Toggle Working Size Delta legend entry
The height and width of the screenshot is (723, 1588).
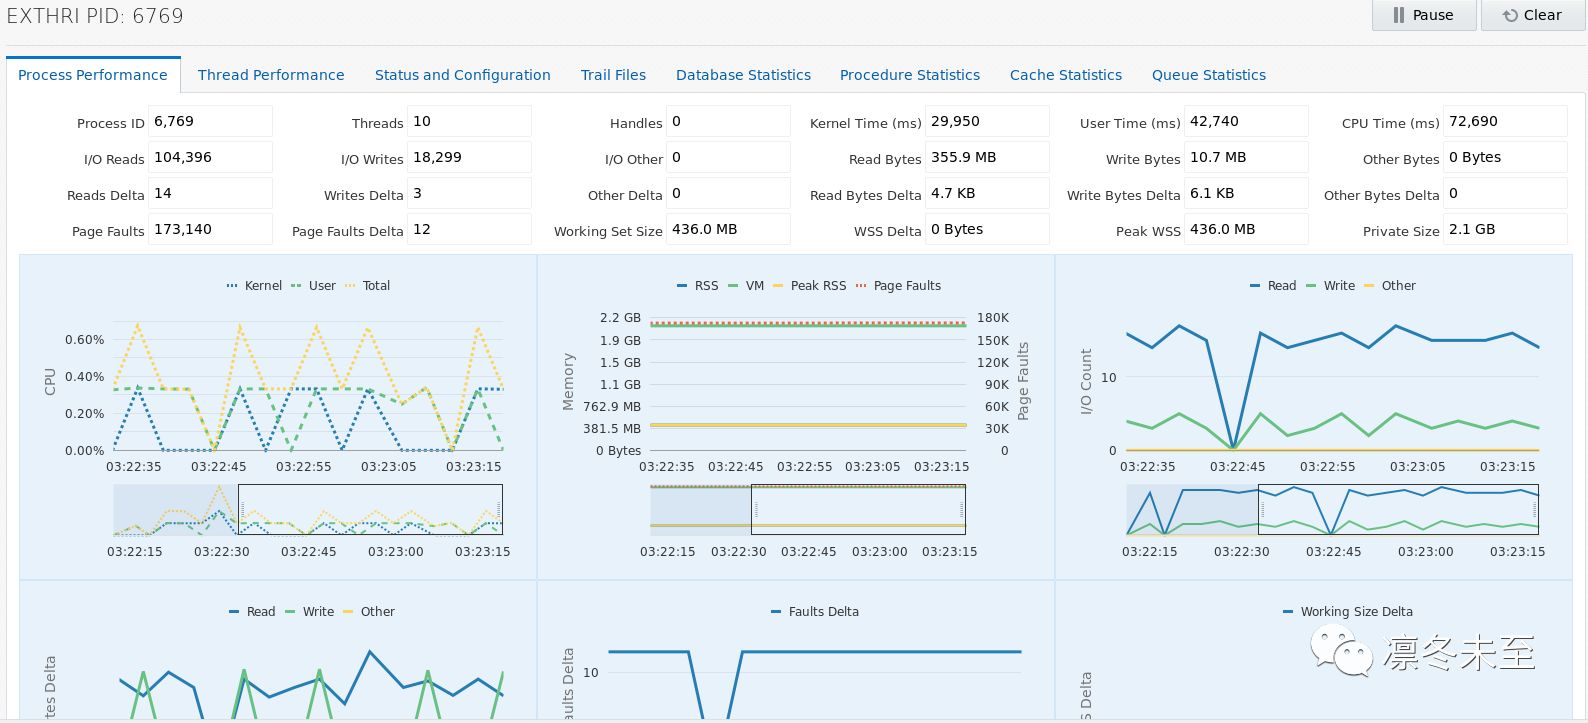click(1348, 612)
